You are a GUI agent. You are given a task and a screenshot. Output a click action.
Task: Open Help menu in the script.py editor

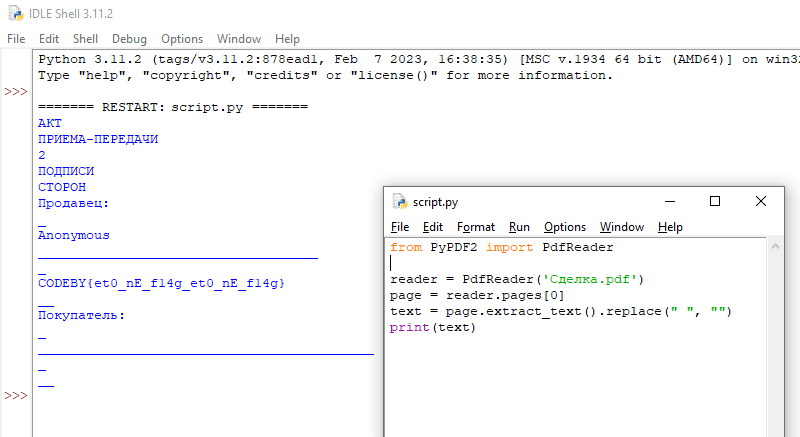coord(670,227)
